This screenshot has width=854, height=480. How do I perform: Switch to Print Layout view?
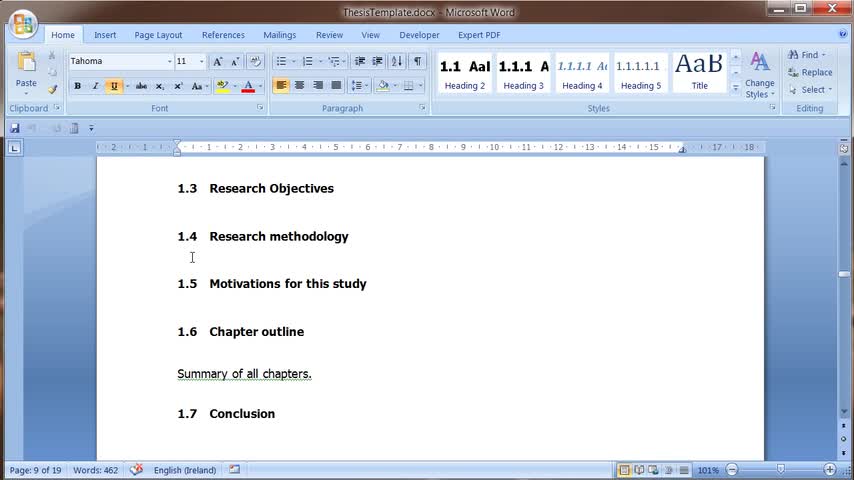(x=625, y=470)
